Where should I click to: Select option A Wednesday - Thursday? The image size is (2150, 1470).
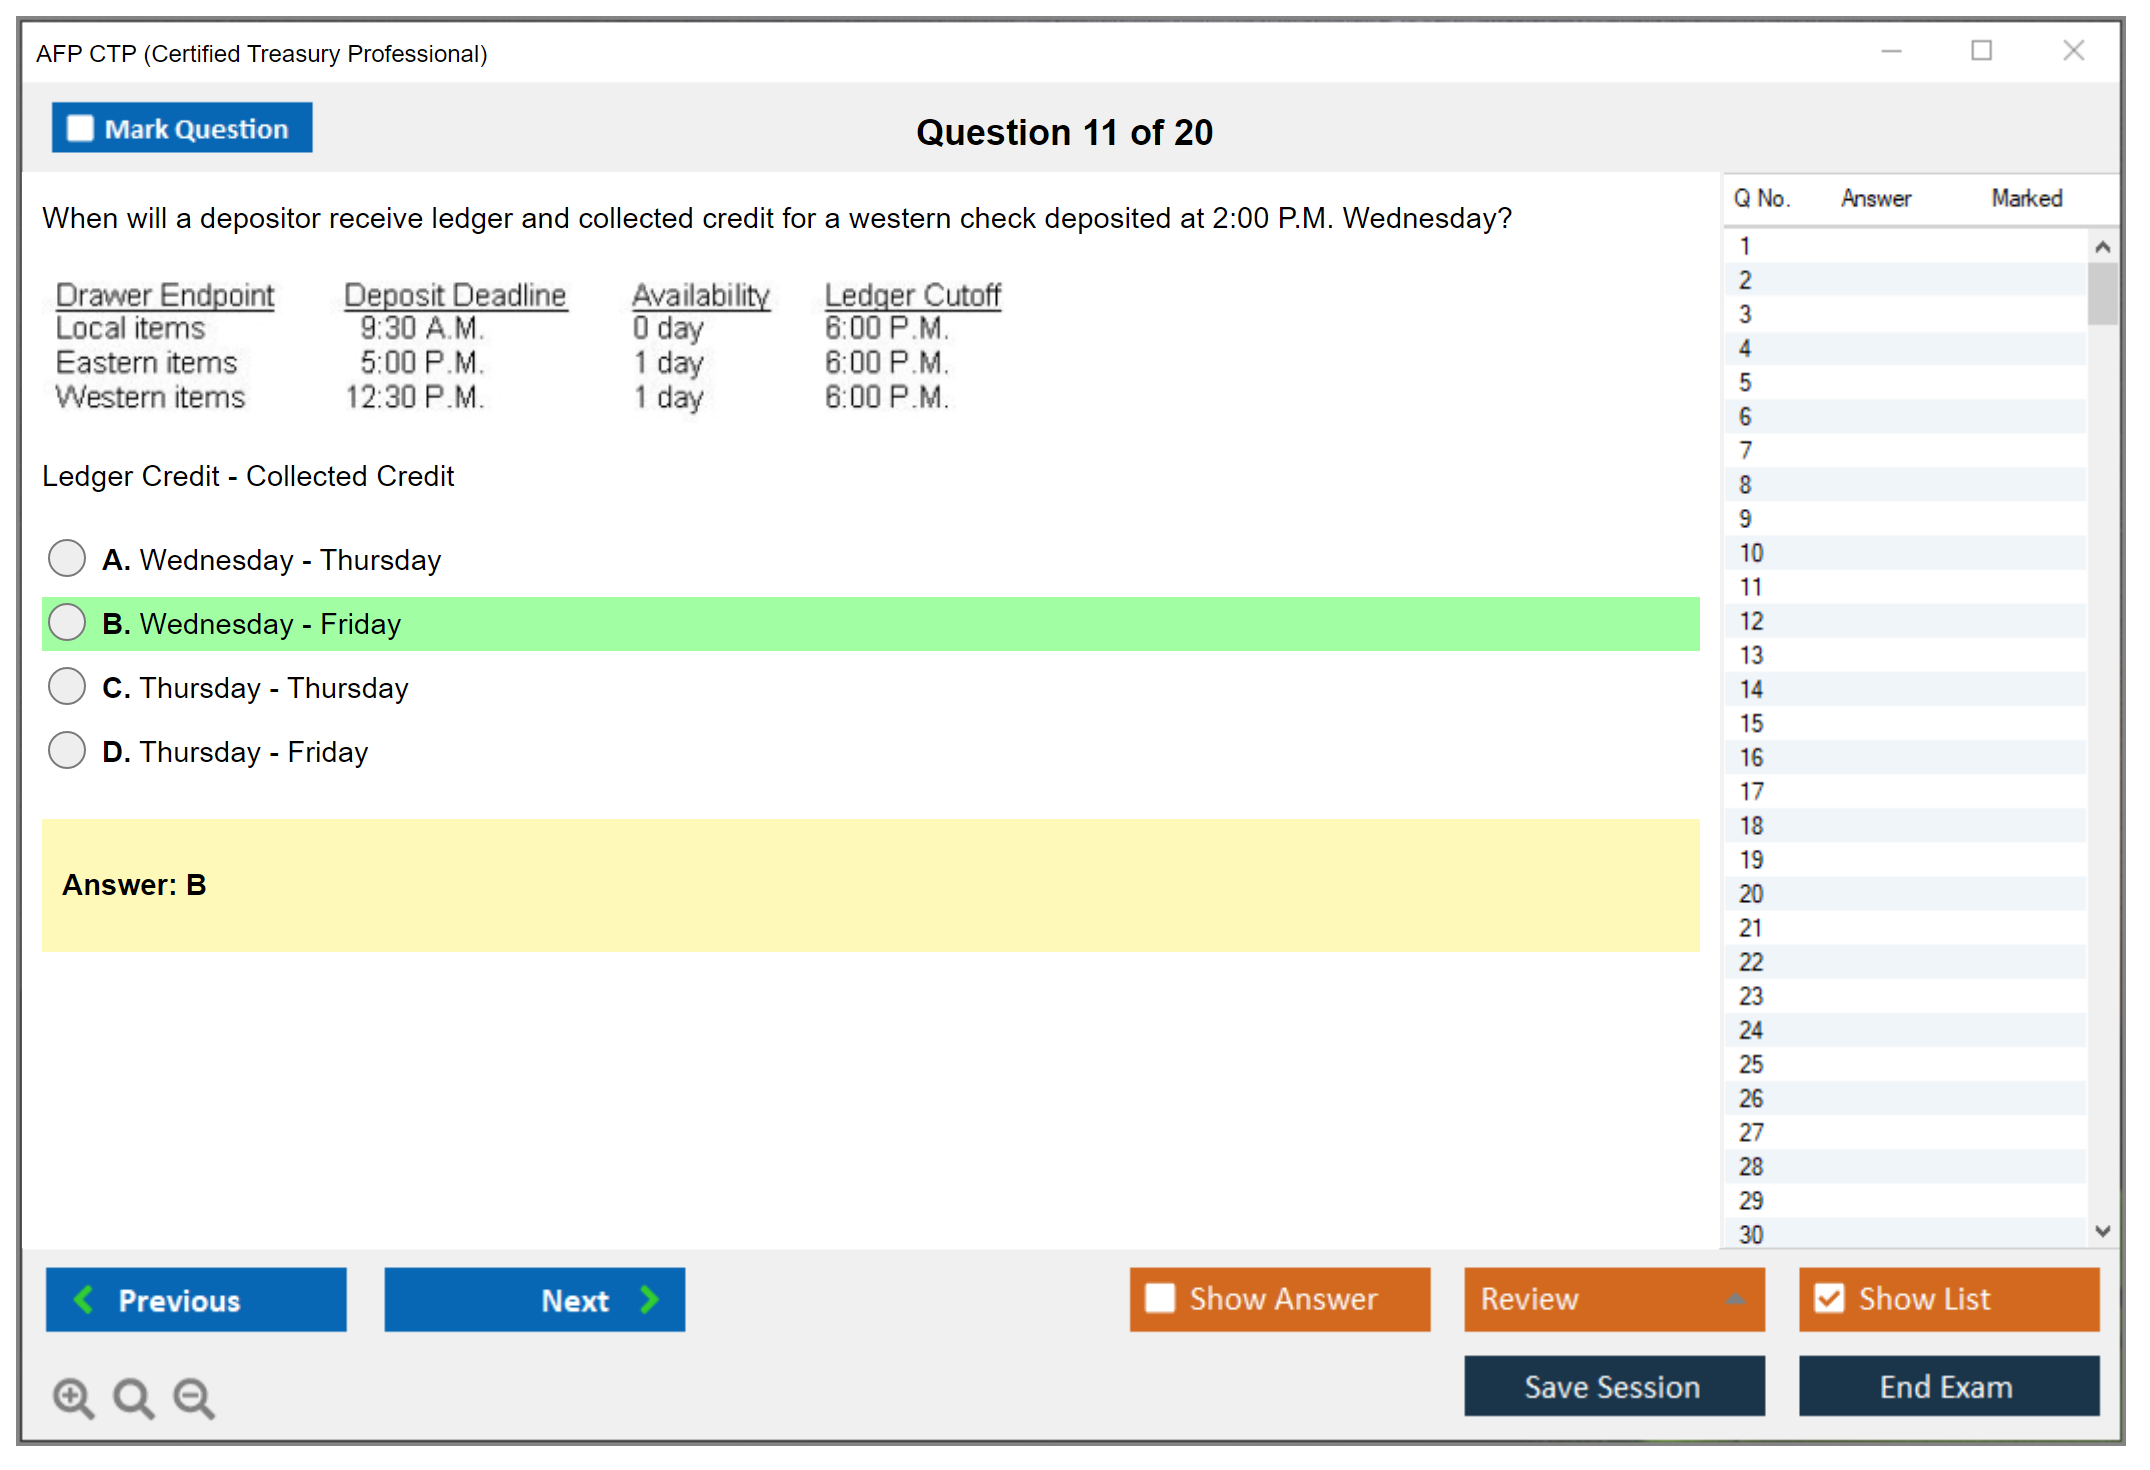pos(67,558)
